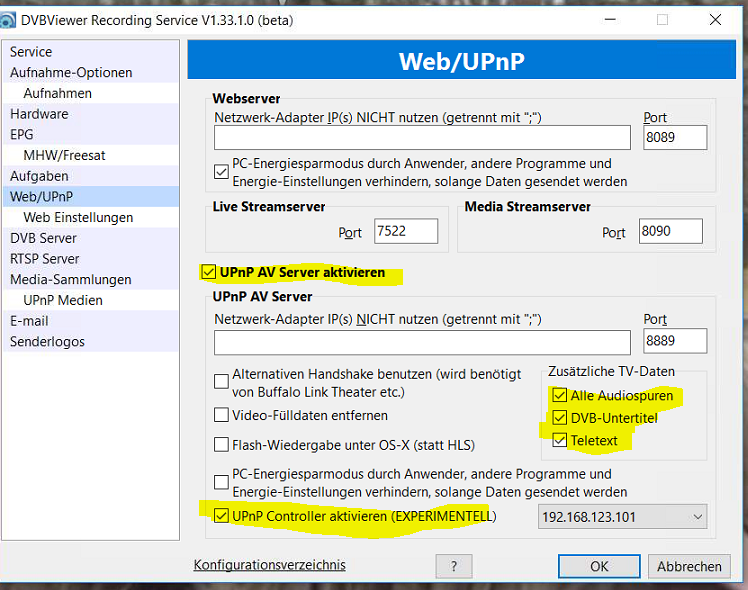Toggle Teletext checkbox
748x590 pixels.
pos(560,440)
